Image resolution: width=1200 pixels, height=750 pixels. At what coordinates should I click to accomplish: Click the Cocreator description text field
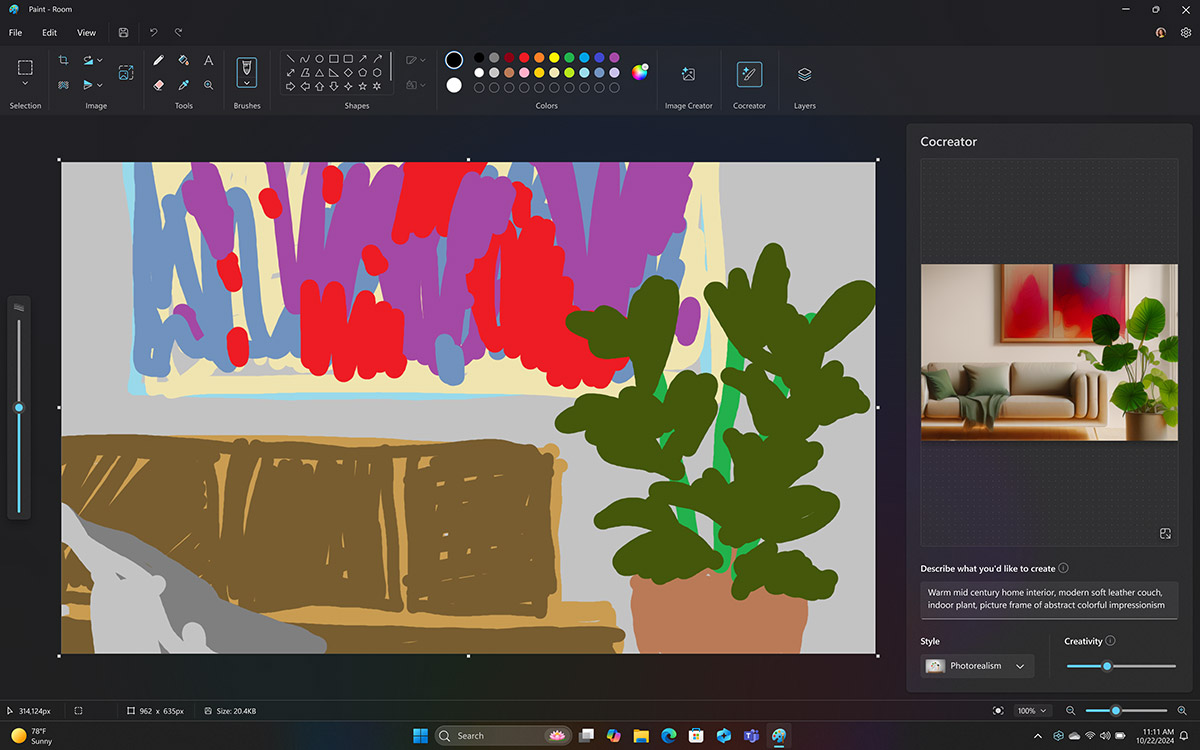(x=1048, y=597)
